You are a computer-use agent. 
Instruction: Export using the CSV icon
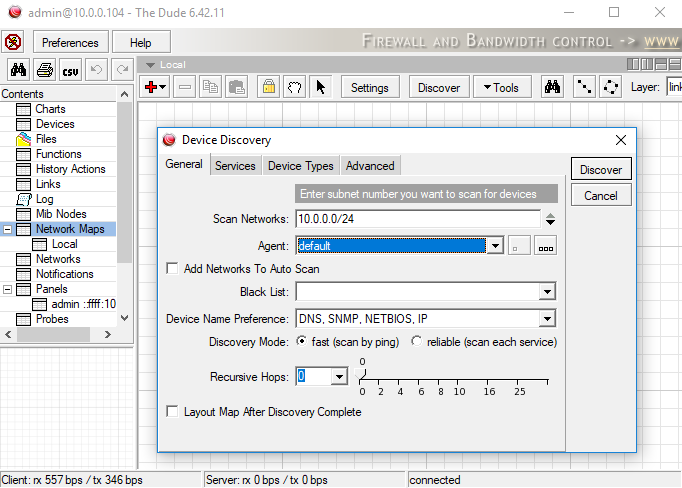(x=70, y=70)
